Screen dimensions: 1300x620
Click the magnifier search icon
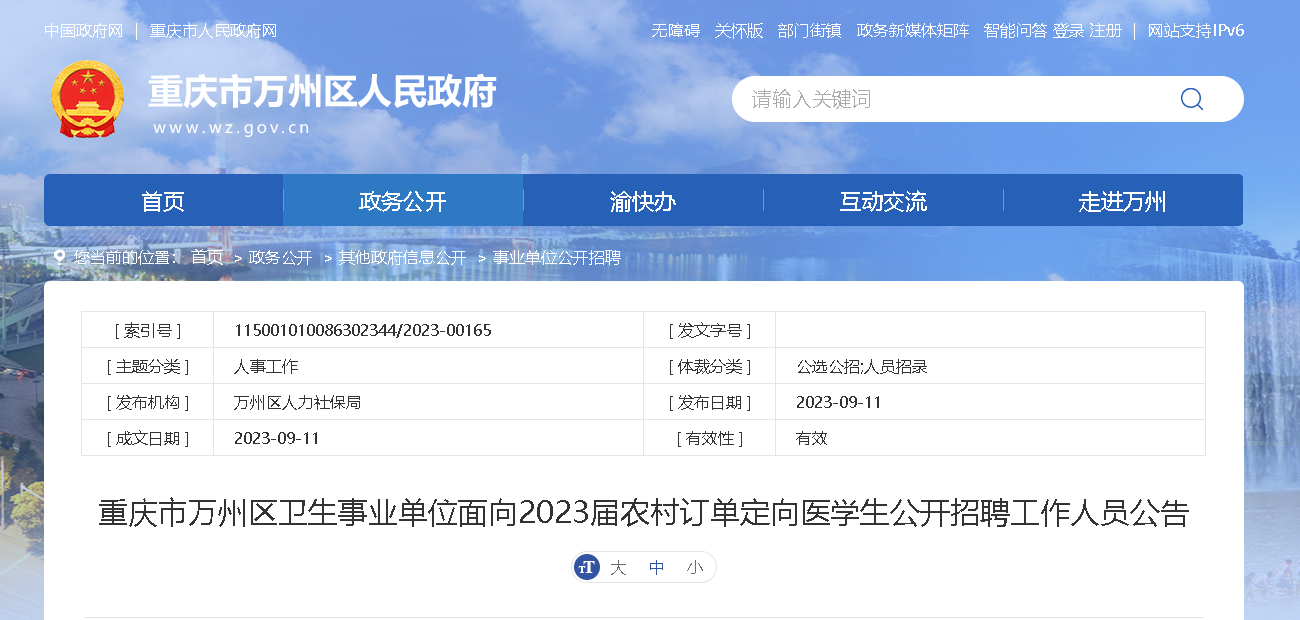(x=1191, y=99)
